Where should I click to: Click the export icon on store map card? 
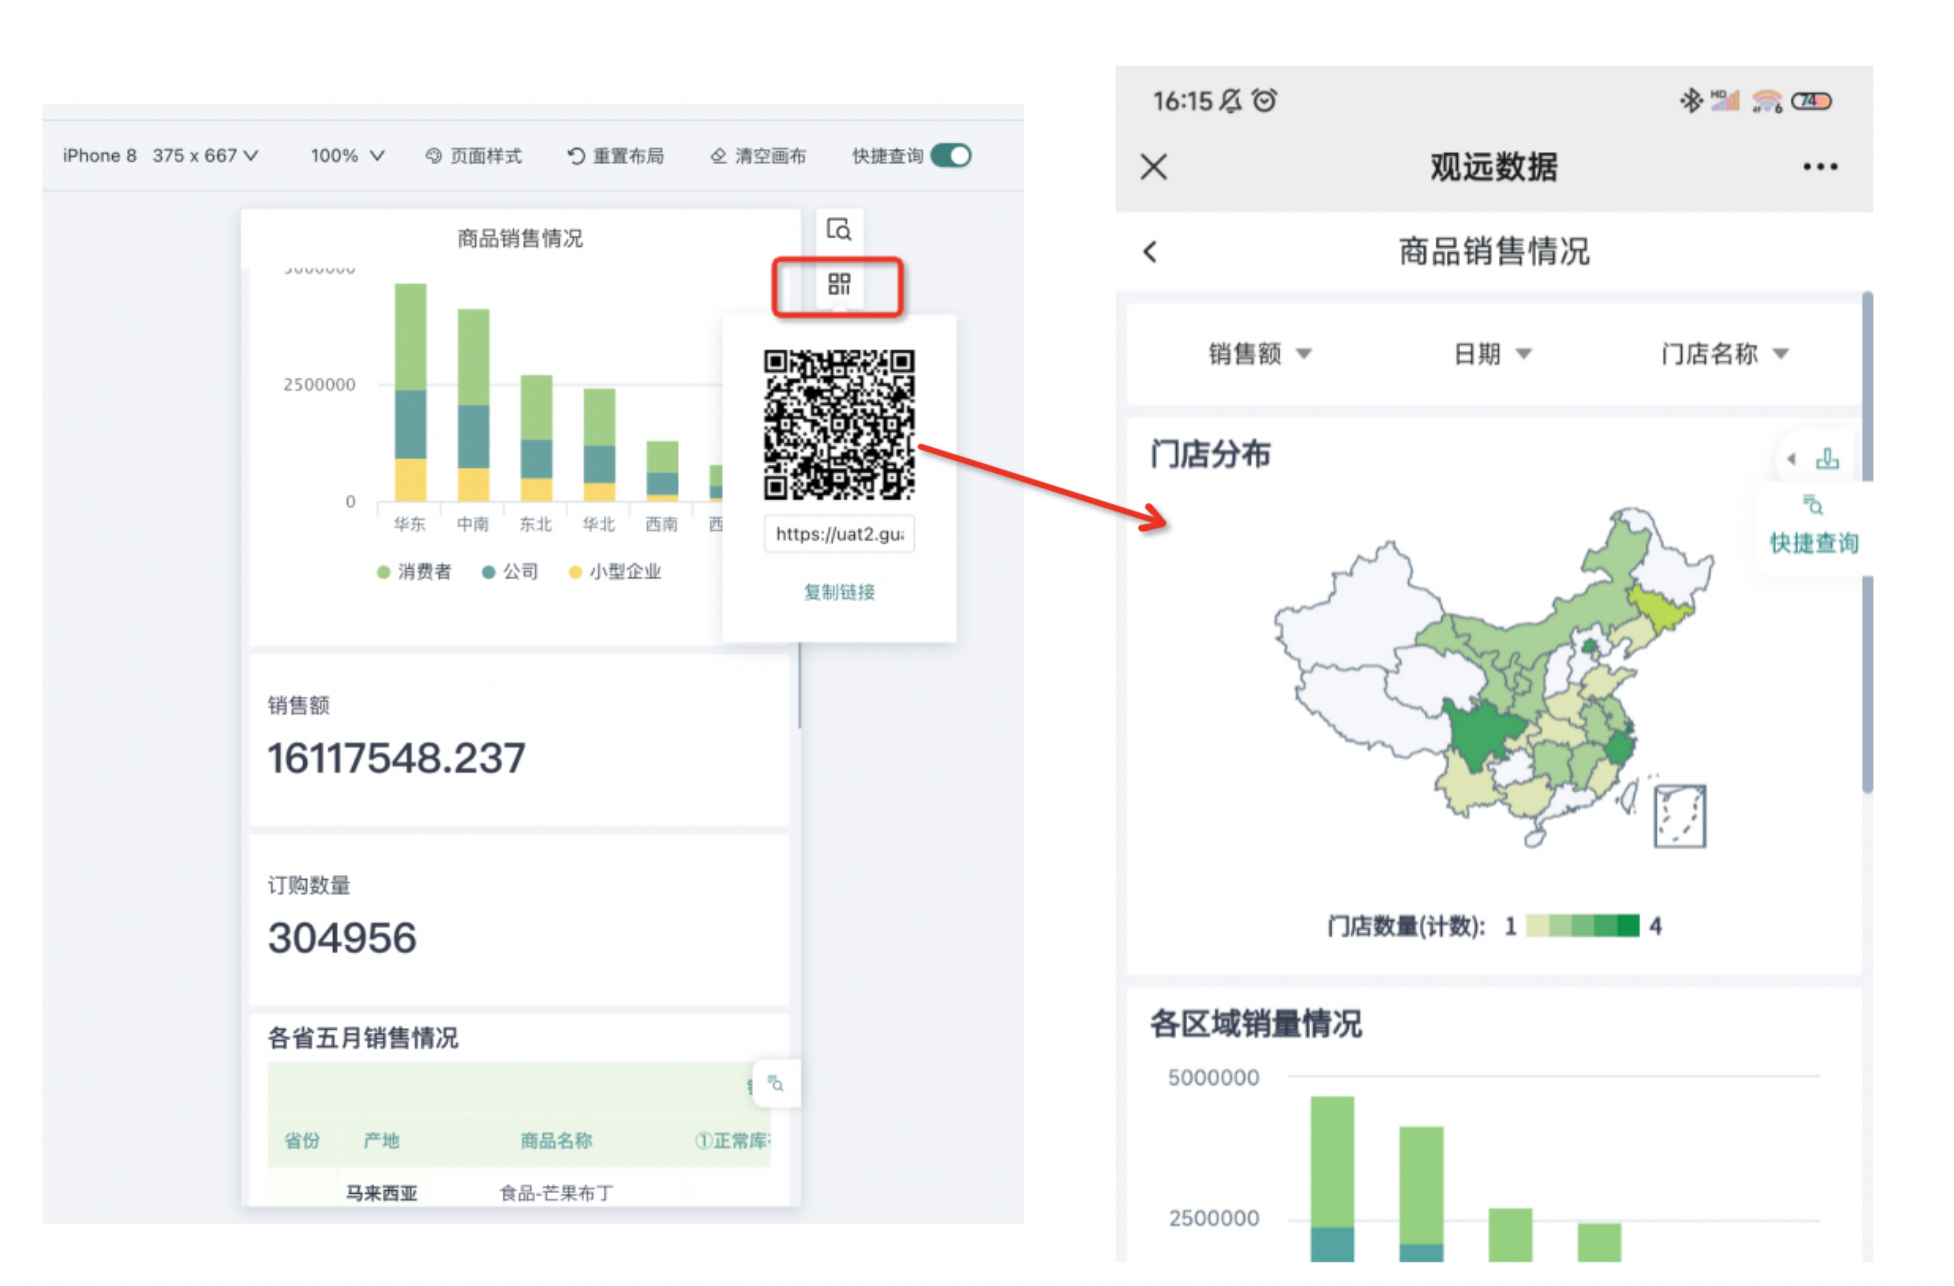[x=1828, y=459]
